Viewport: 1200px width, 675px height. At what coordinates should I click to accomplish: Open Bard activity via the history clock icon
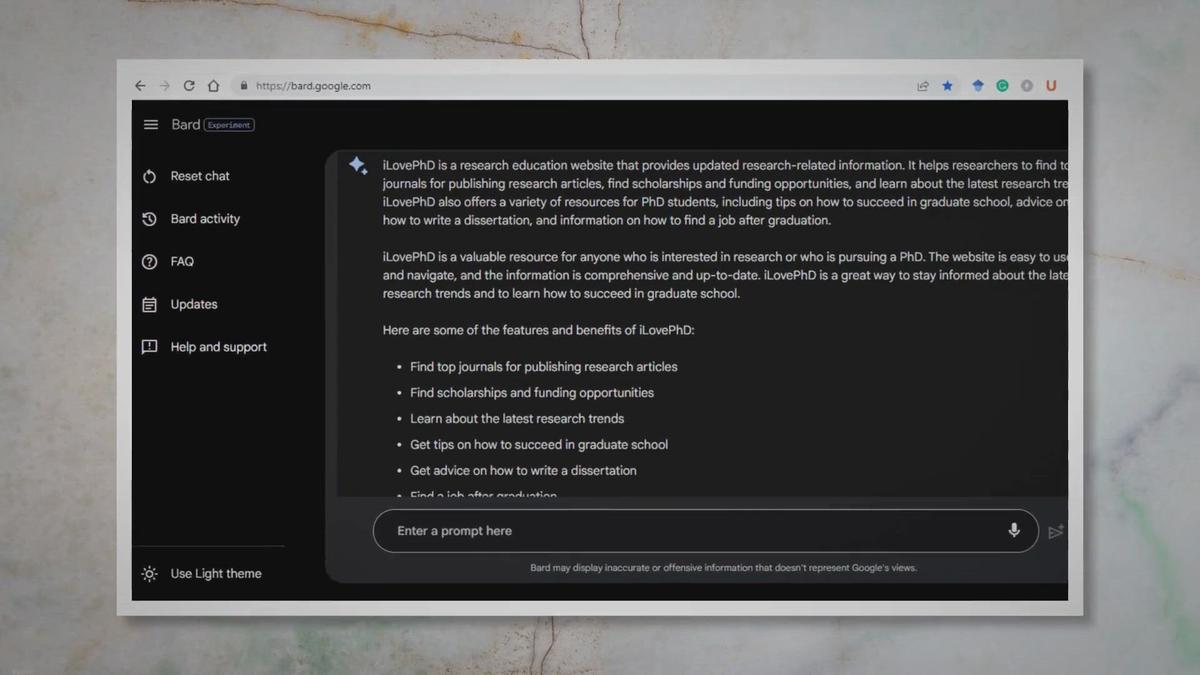coord(149,219)
